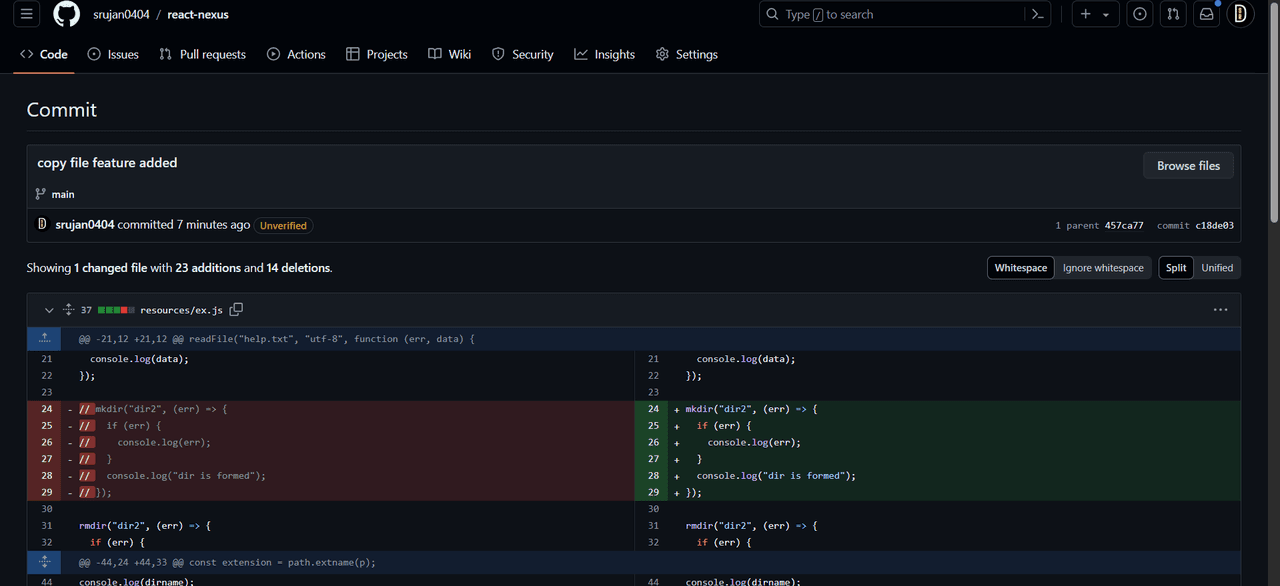Screen dimensions: 1280x586
Task: Open parent commit 457ca77 link
Action: pyautogui.click(x=1124, y=226)
